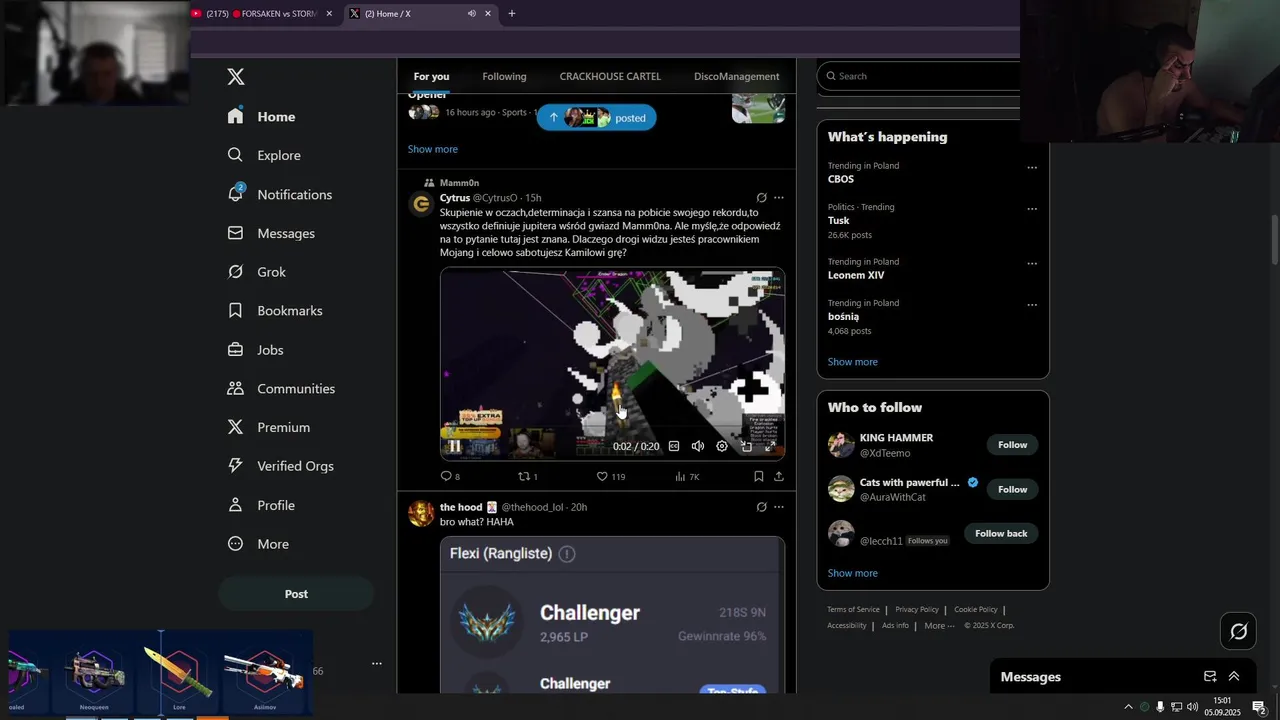Viewport: 1280px width, 720px height.
Task: Switch to the FORSAKEN vs STORM tab
Action: 261,14
